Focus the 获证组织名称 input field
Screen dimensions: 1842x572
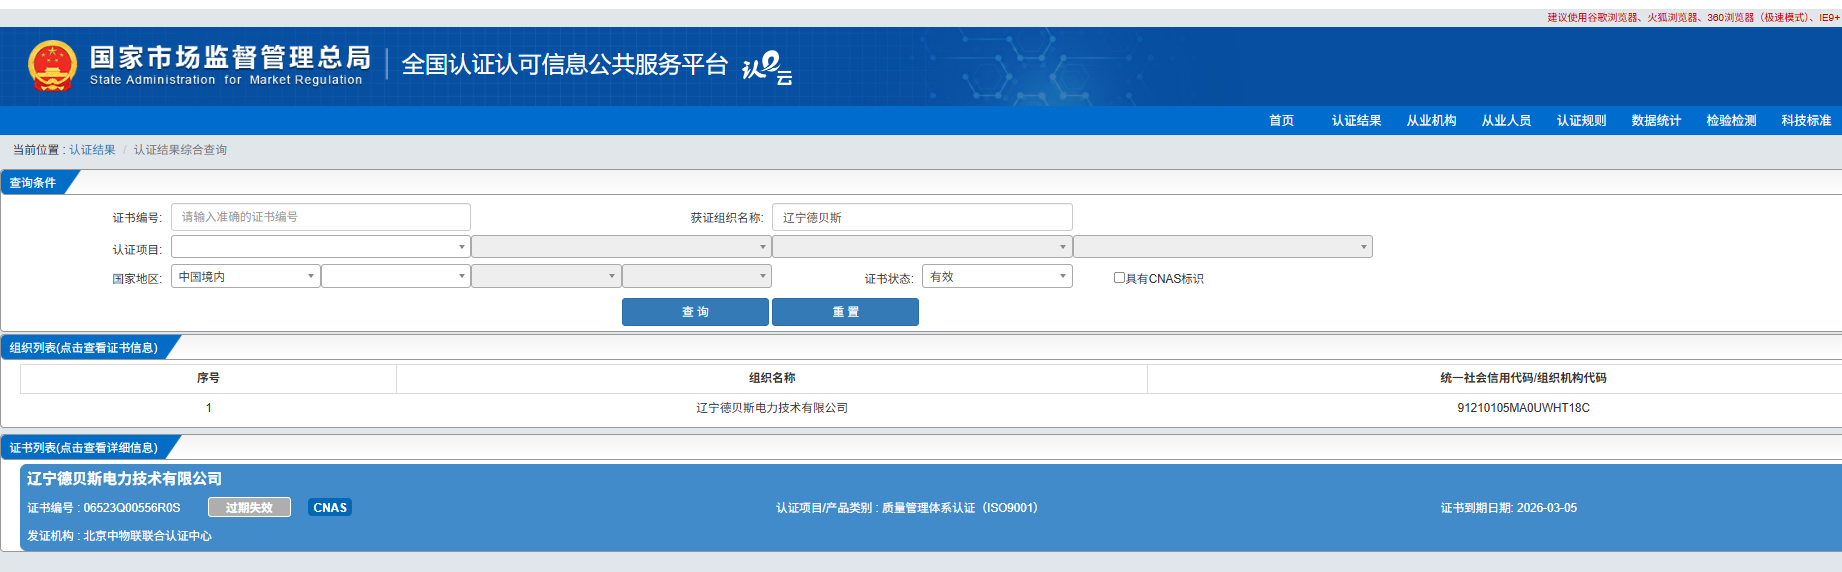tap(922, 217)
